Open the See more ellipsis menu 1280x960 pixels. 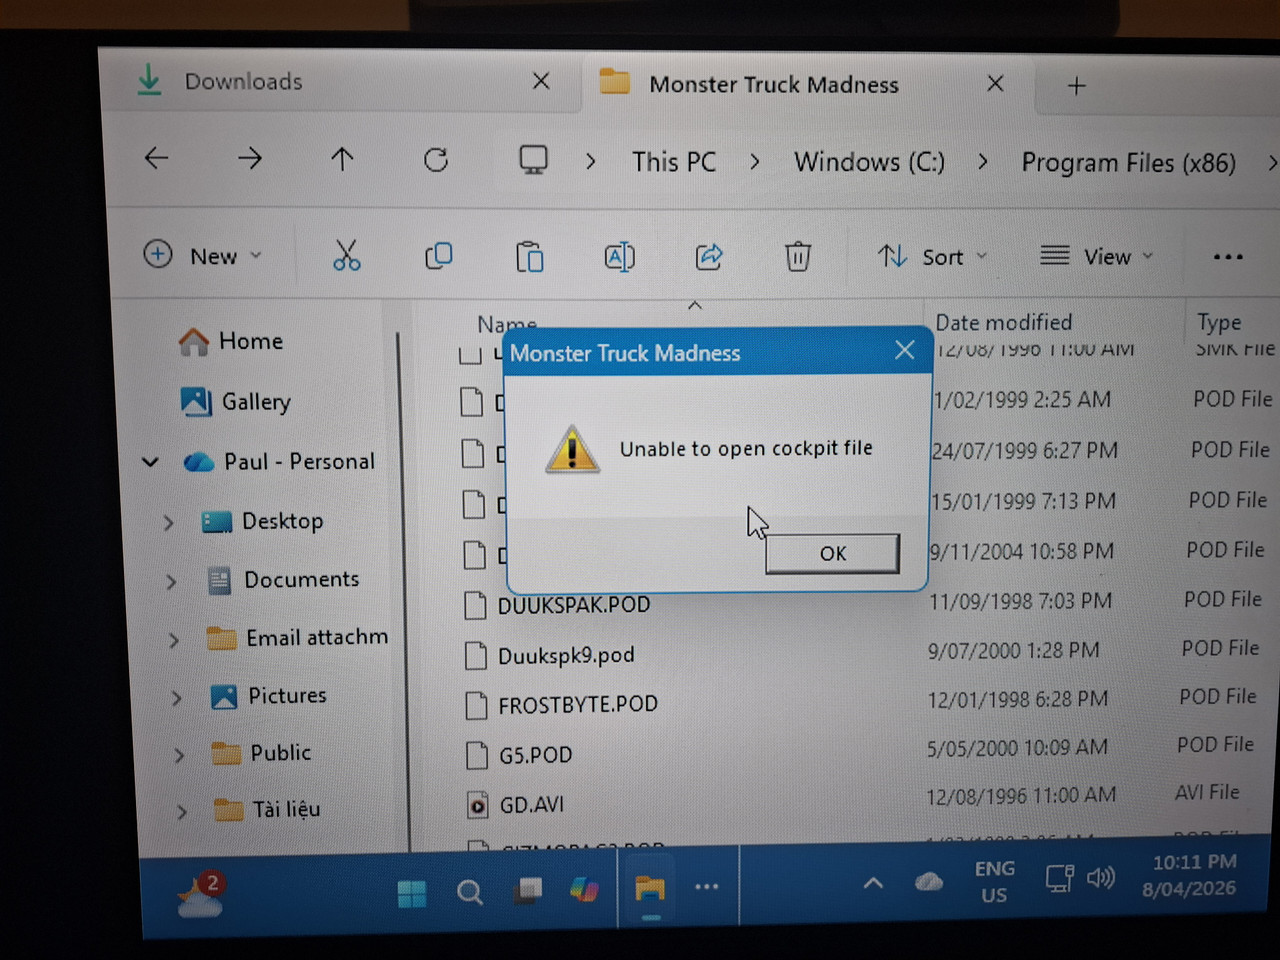(1228, 257)
